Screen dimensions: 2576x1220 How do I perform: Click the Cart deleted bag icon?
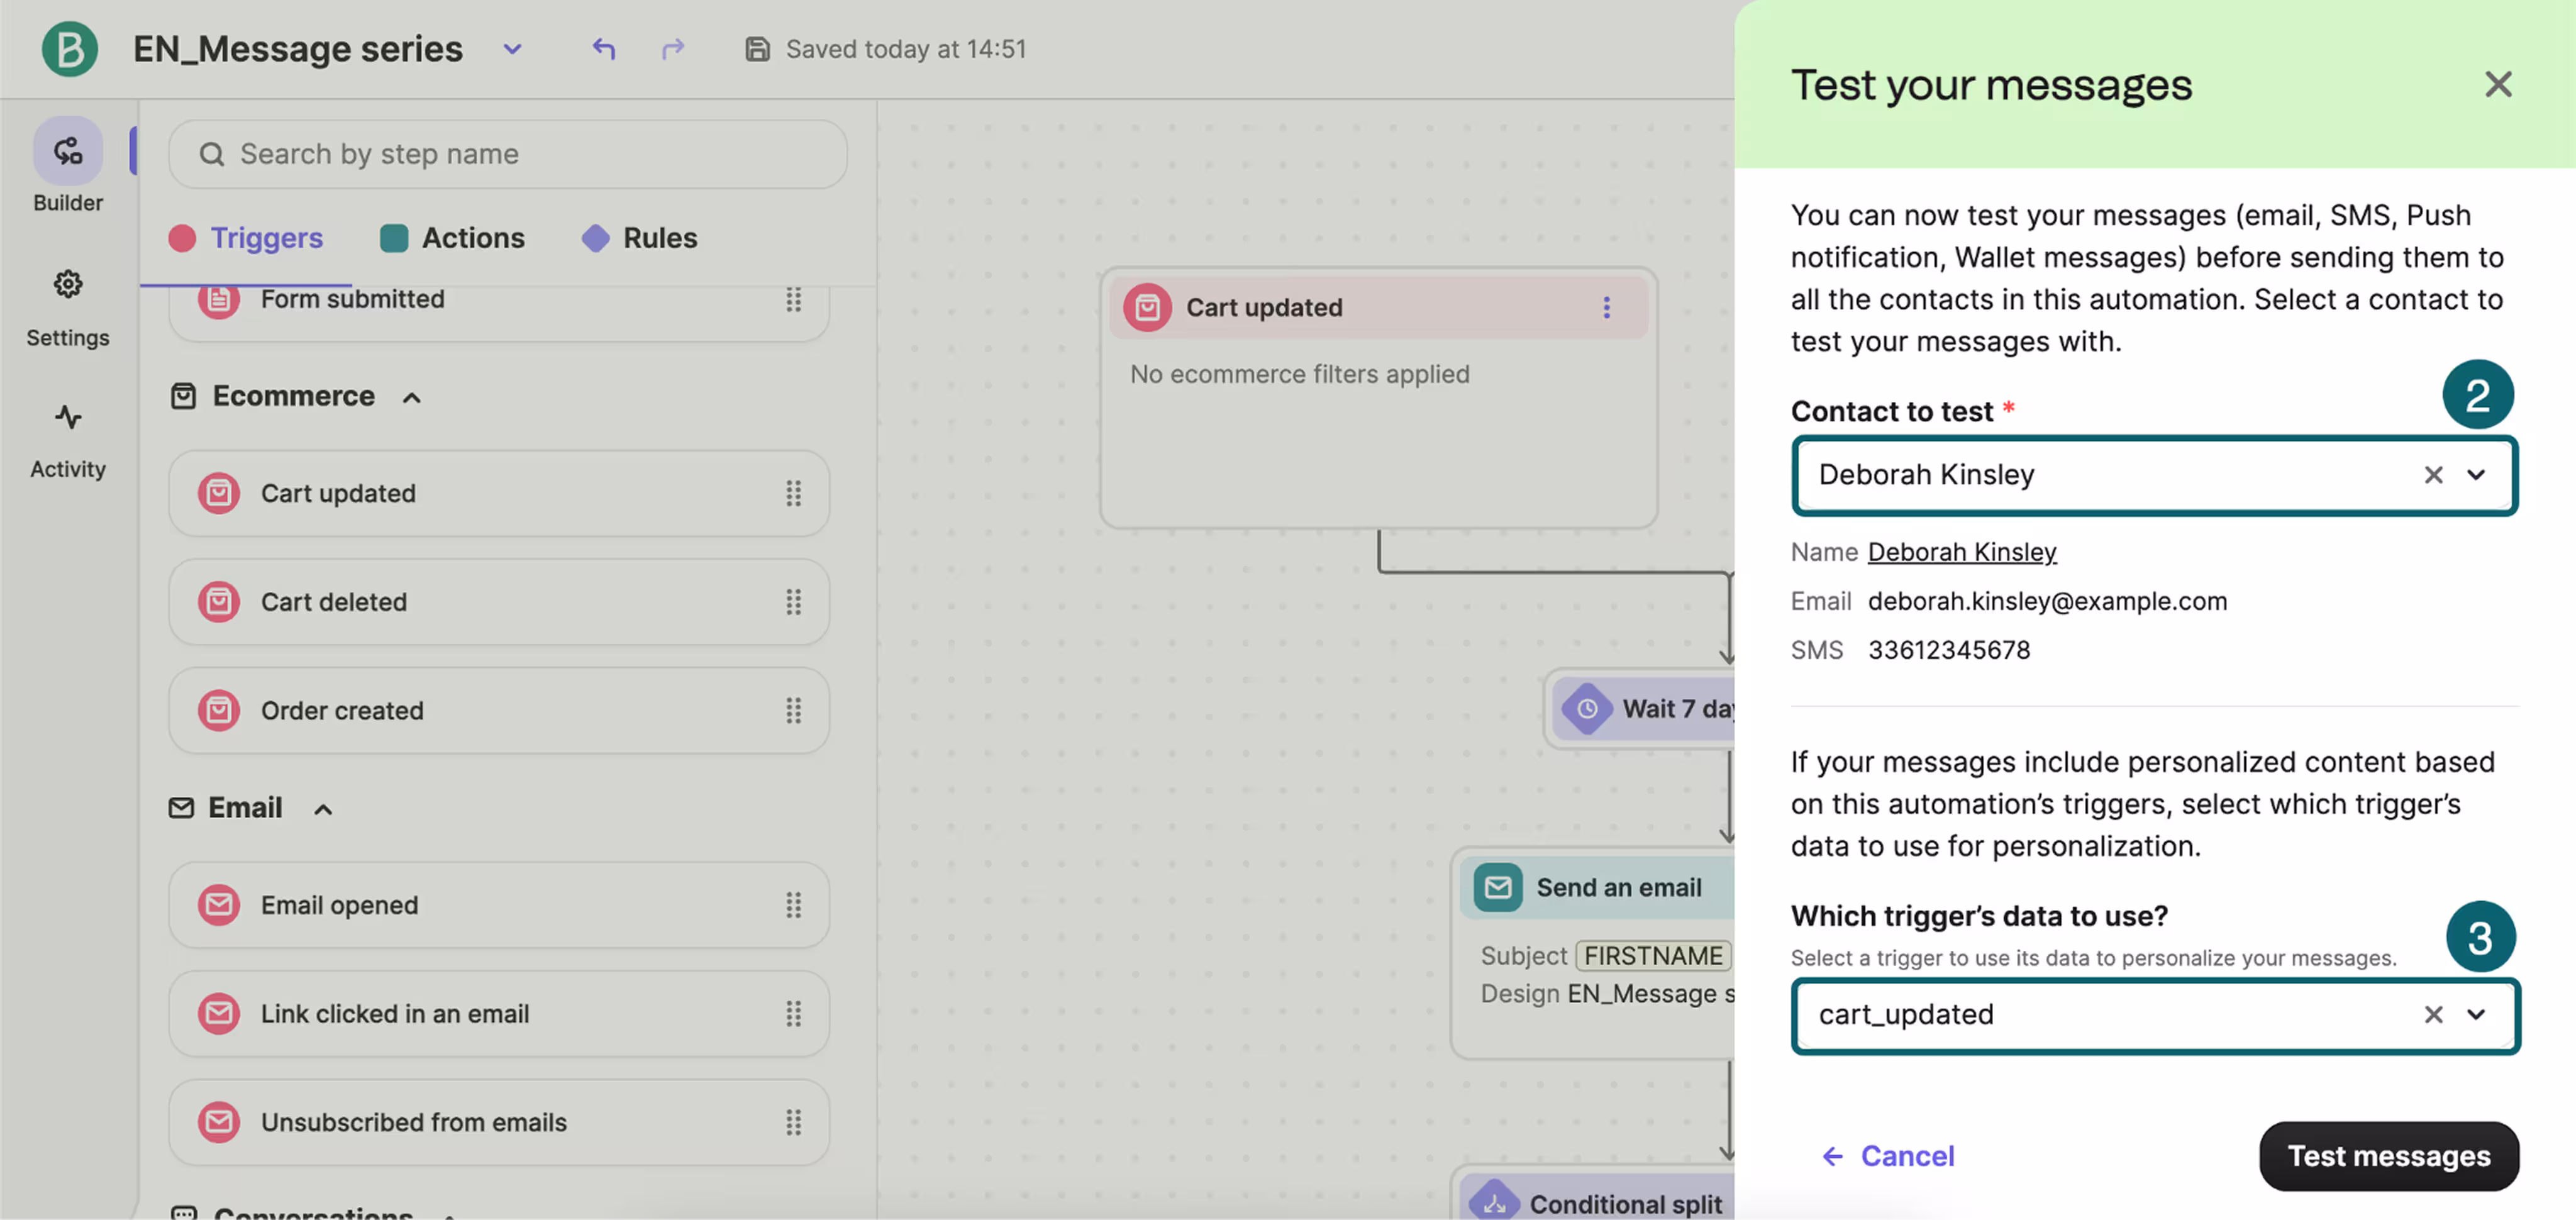click(x=218, y=602)
